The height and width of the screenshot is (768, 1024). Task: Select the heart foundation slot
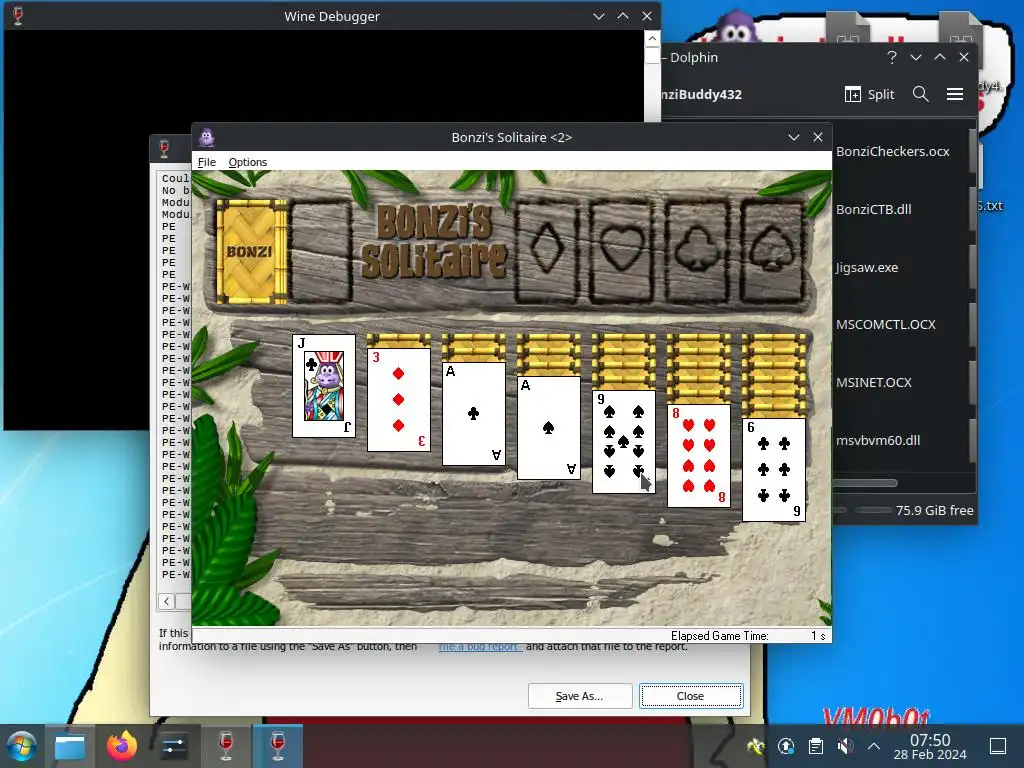pos(622,251)
